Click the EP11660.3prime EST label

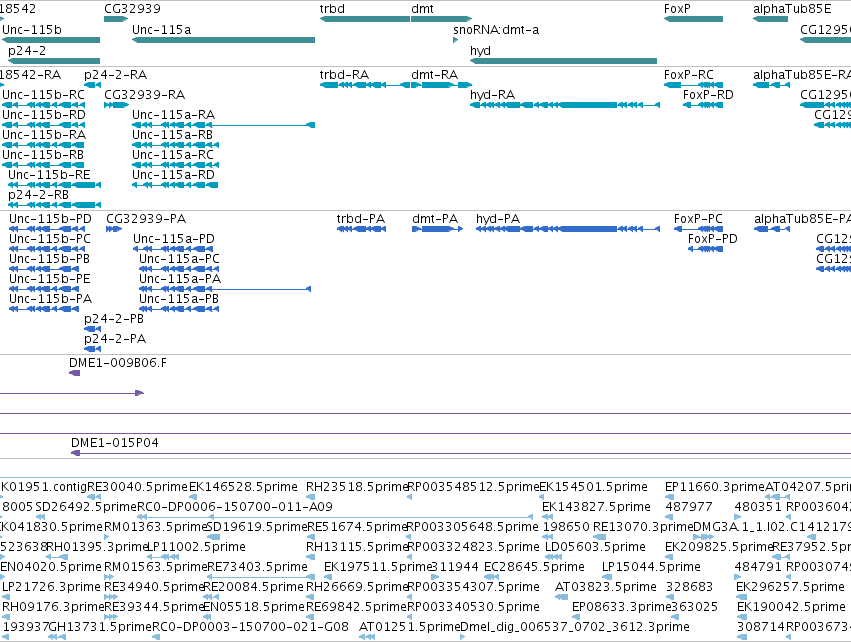click(x=715, y=487)
